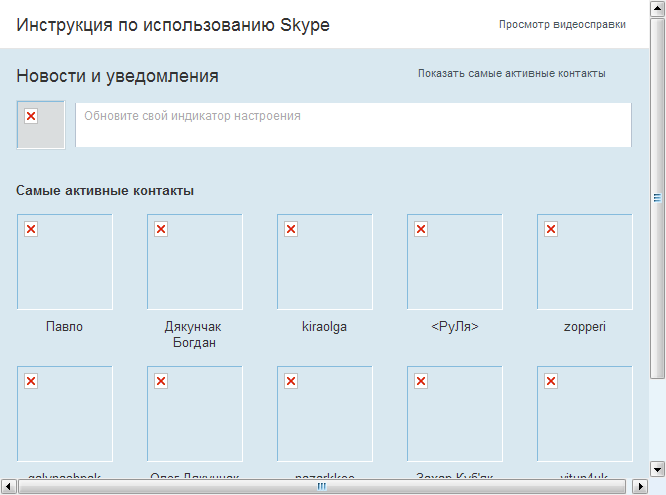666x495 pixels.
Task: Open the <РуЛя> contact picture
Action: pyautogui.click(x=455, y=262)
